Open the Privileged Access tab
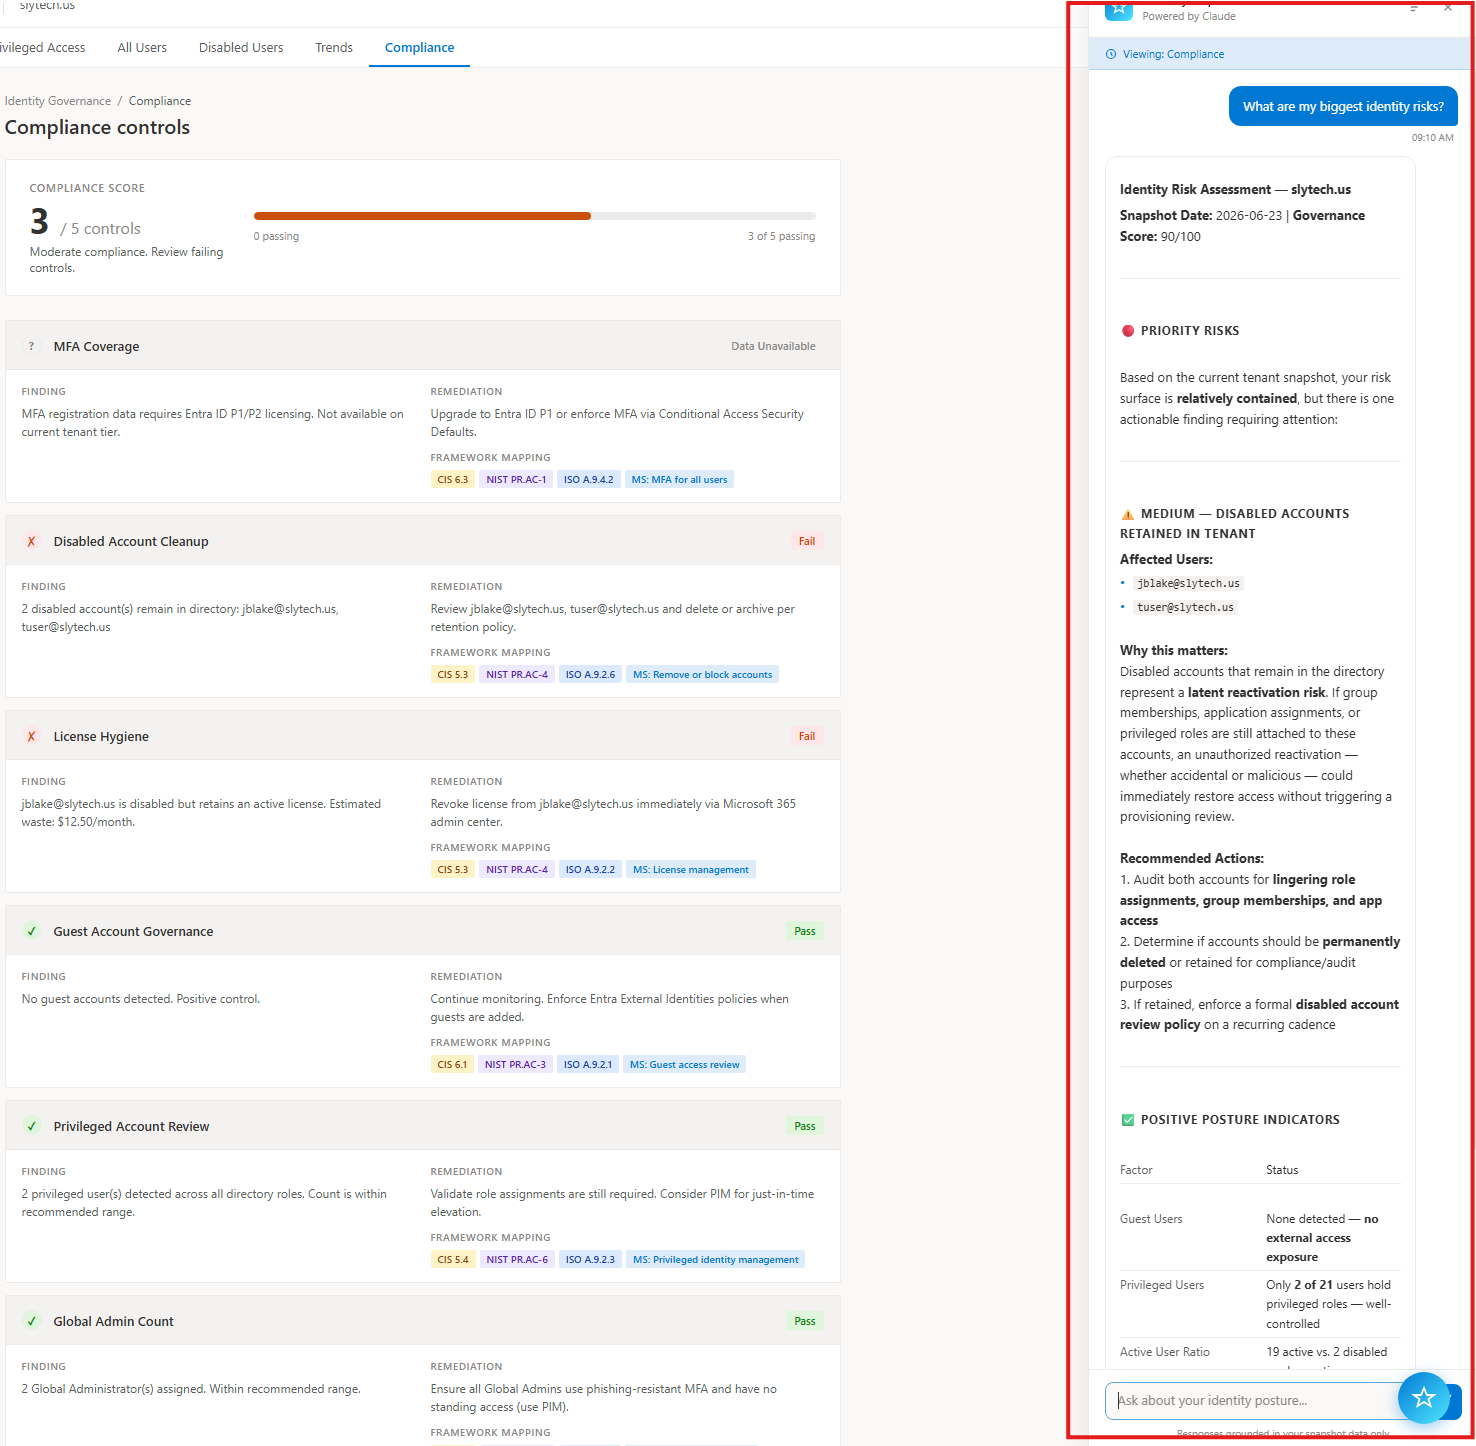Image resolution: width=1476 pixels, height=1446 pixels. [43, 47]
